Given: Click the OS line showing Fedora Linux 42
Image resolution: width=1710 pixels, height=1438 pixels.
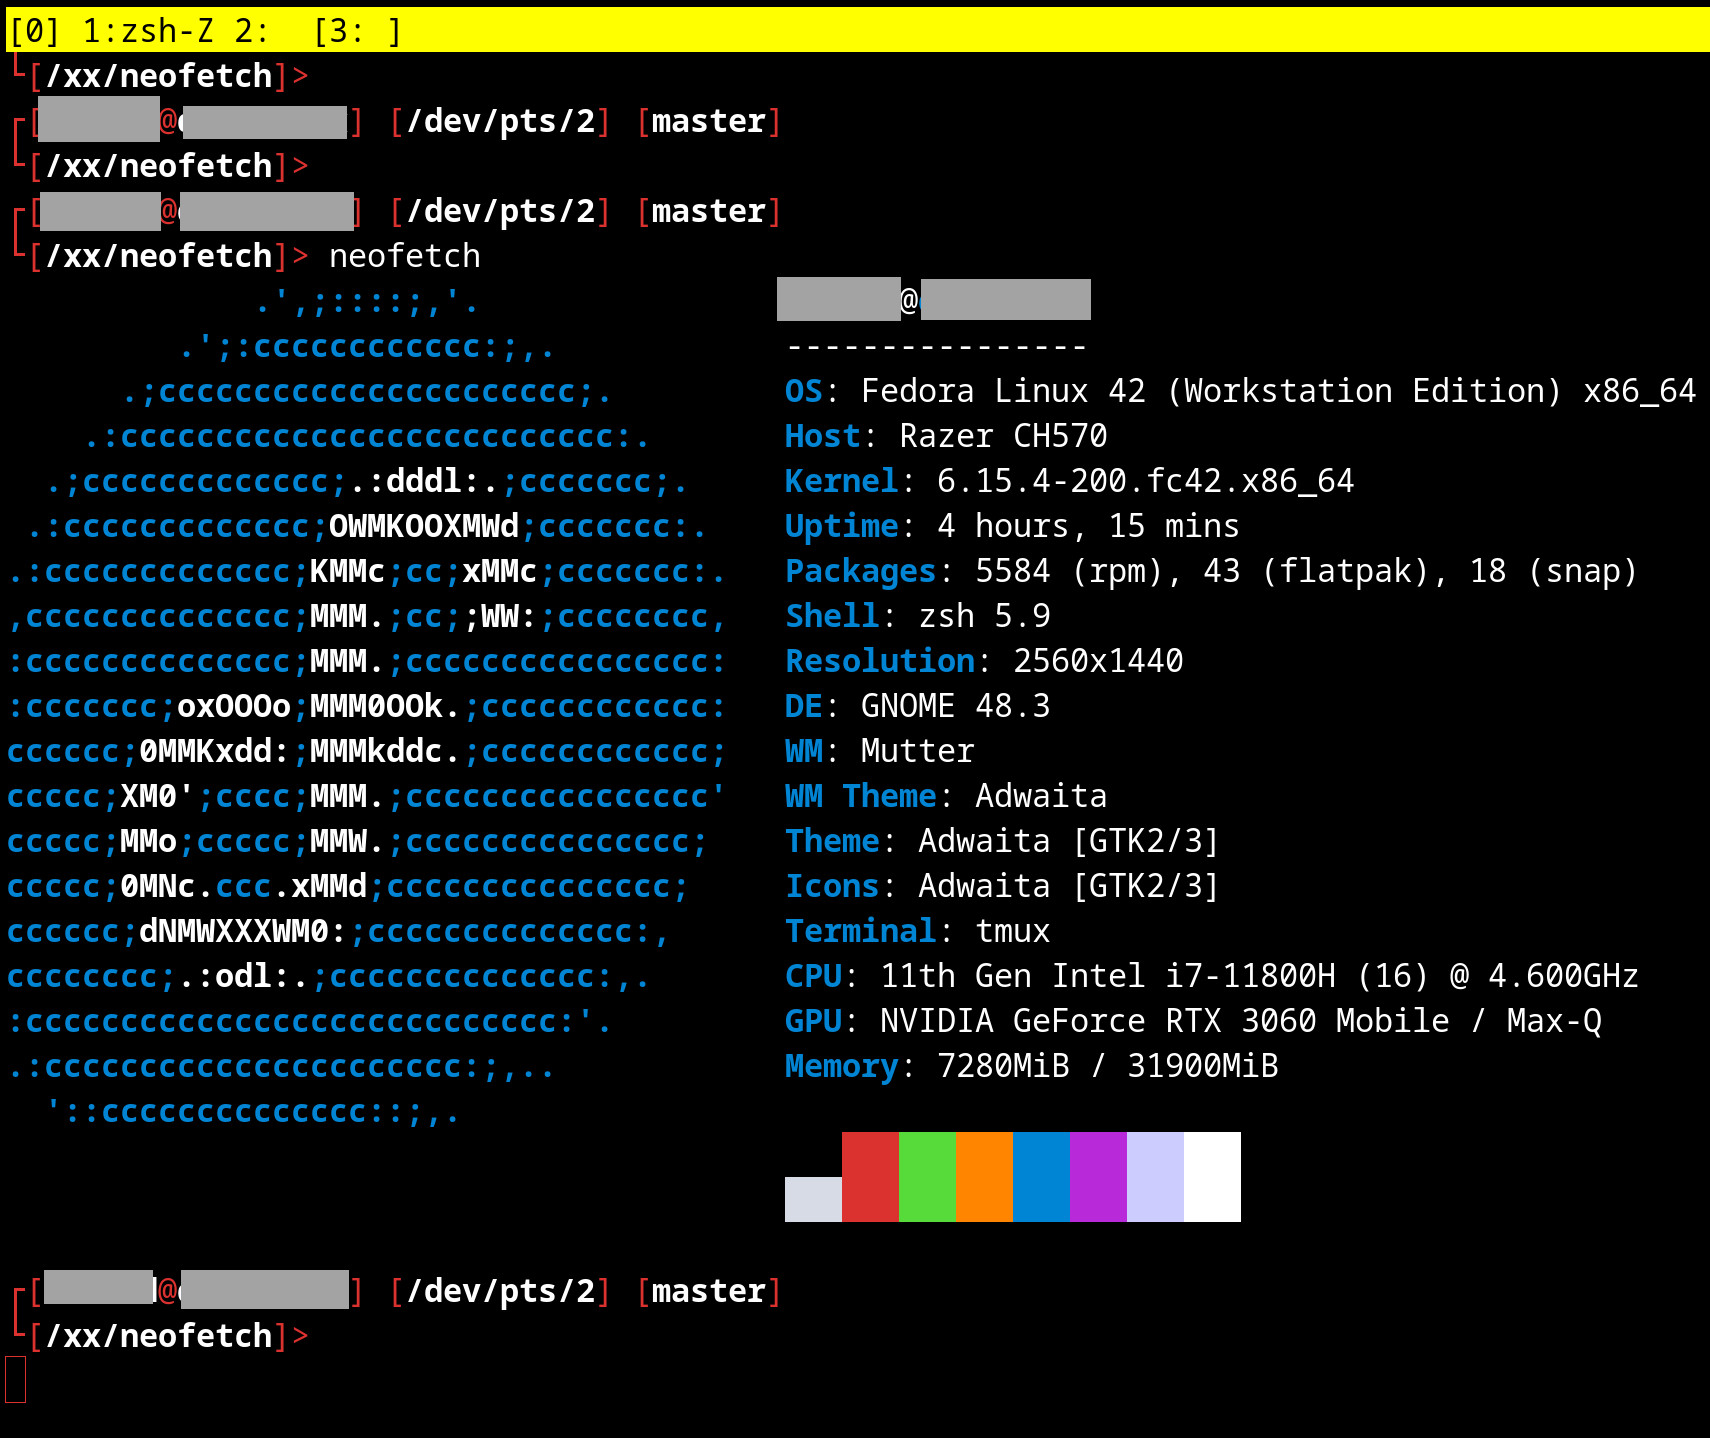Looking at the screenshot, I should (x=1240, y=391).
